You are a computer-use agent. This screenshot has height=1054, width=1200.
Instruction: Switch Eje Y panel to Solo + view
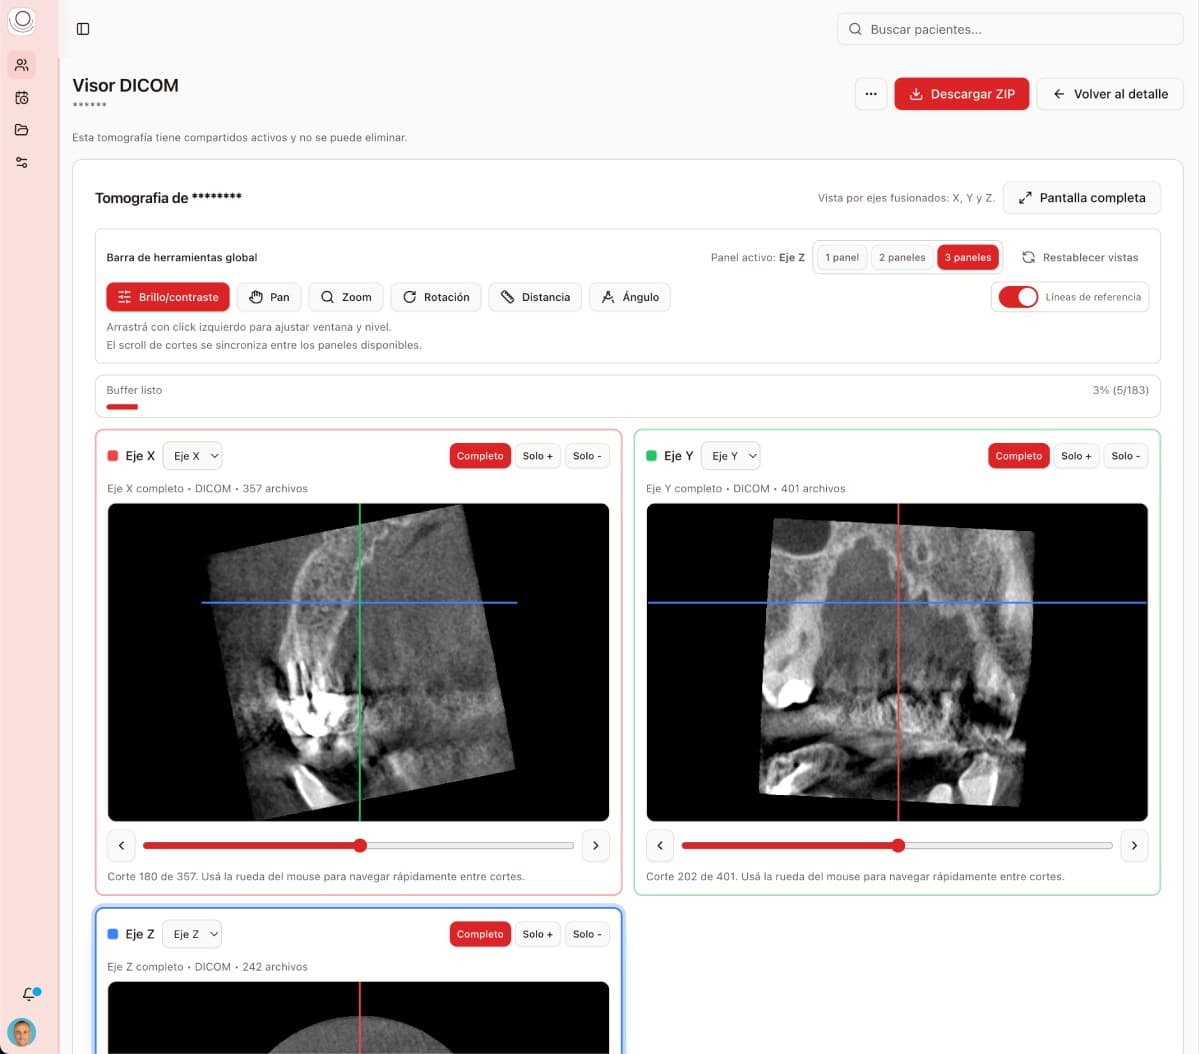[x=1076, y=455]
